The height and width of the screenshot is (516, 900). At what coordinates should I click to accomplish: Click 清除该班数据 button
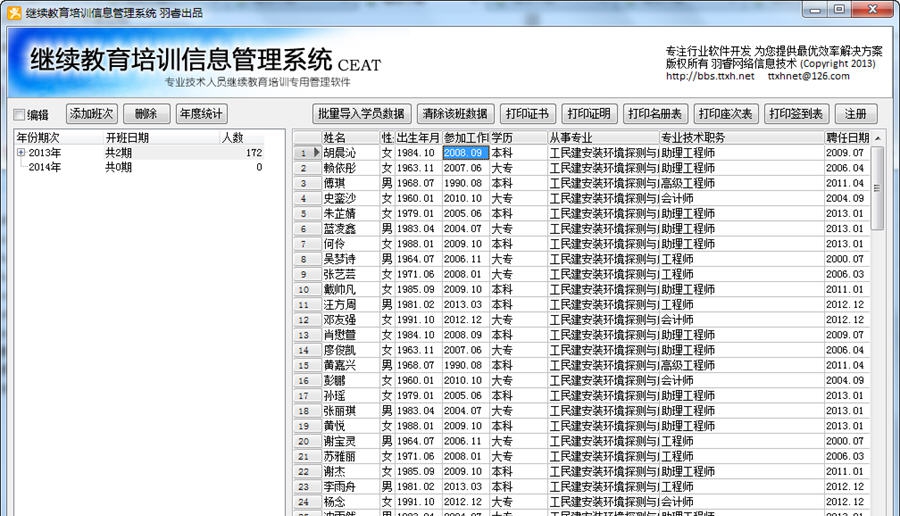[455, 114]
